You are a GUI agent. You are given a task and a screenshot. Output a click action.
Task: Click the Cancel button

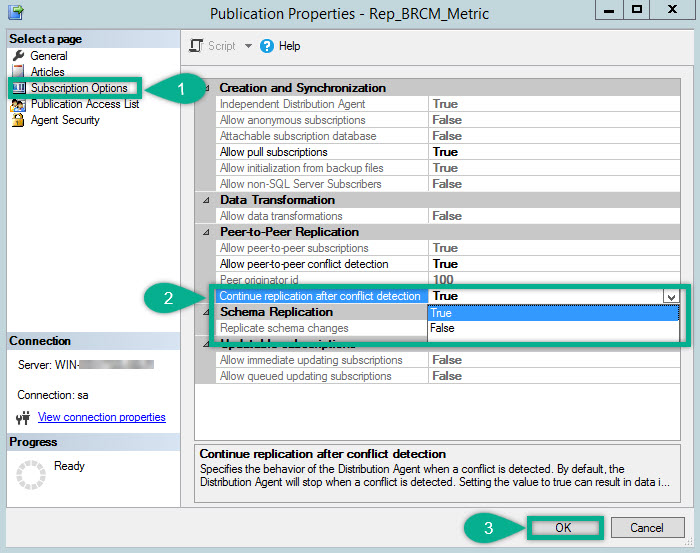coord(647,528)
